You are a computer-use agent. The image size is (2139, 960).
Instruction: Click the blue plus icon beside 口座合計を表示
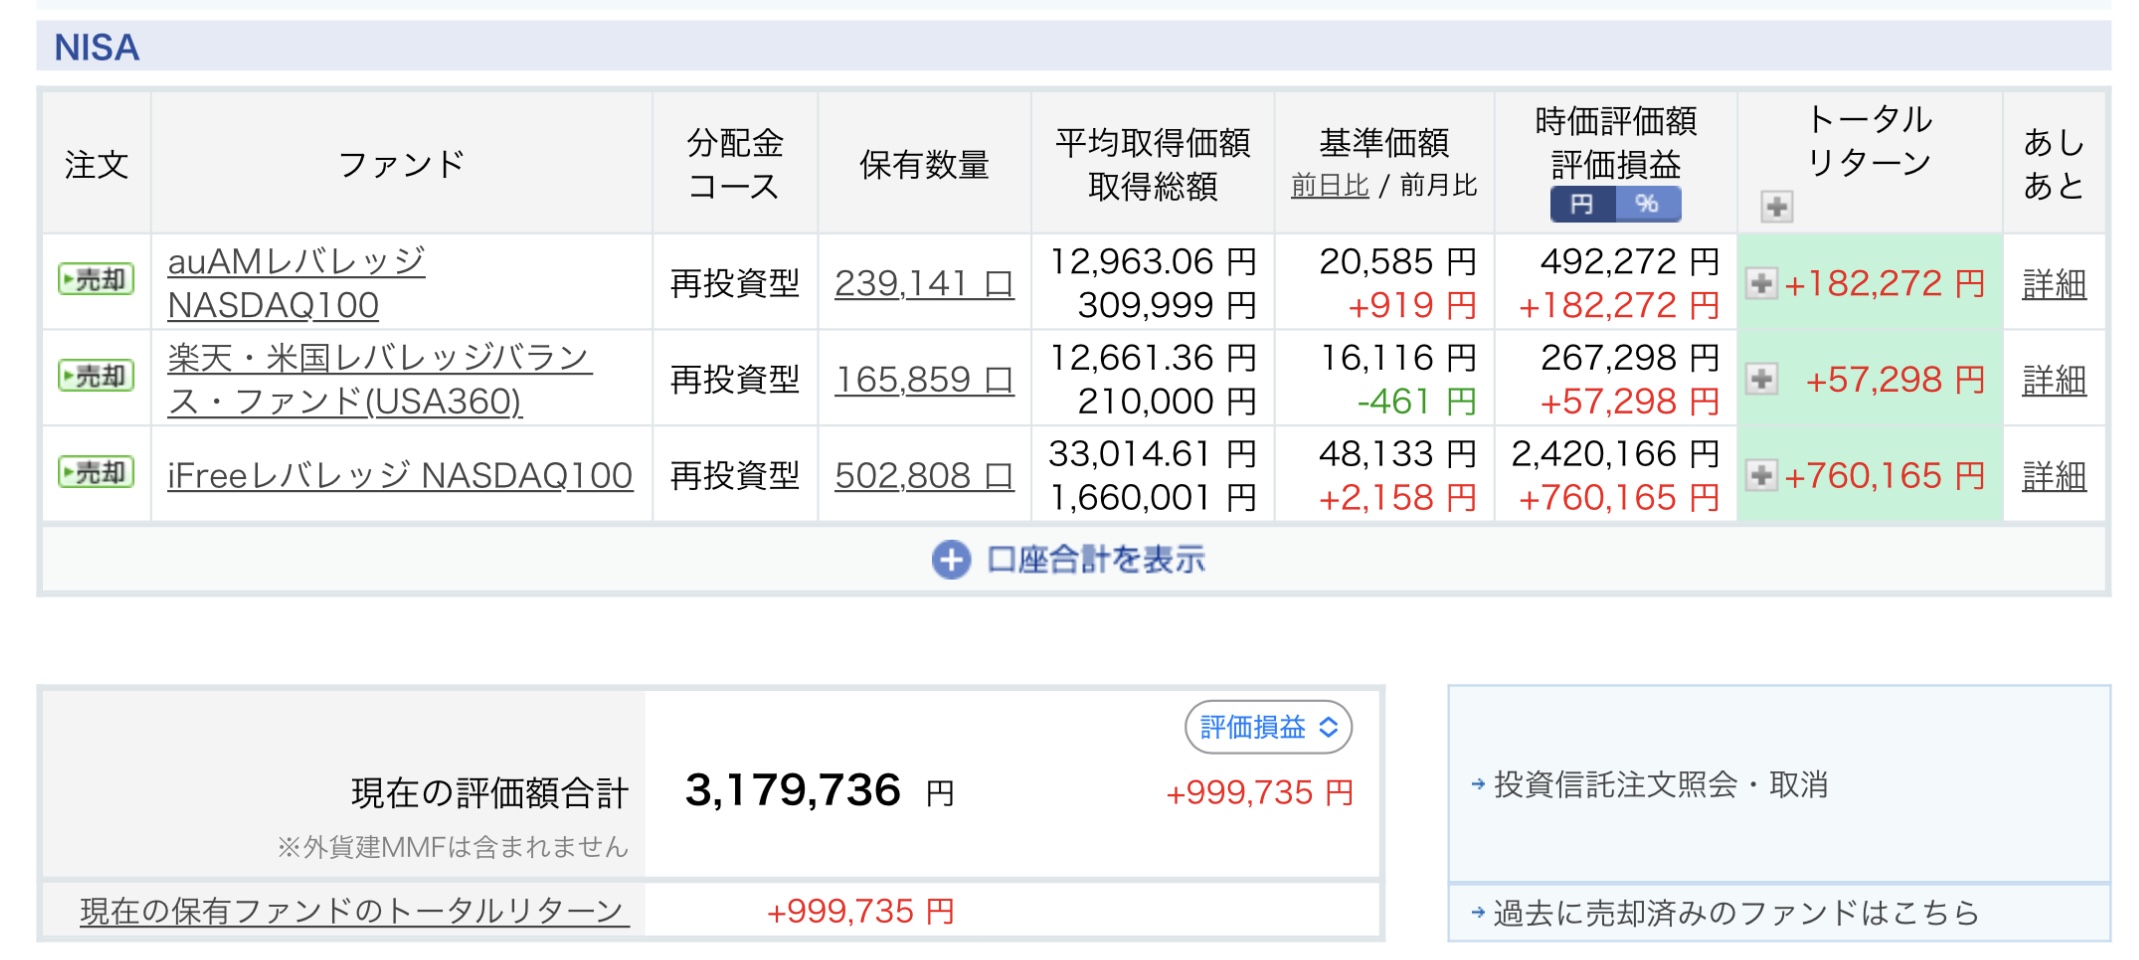pos(951,560)
